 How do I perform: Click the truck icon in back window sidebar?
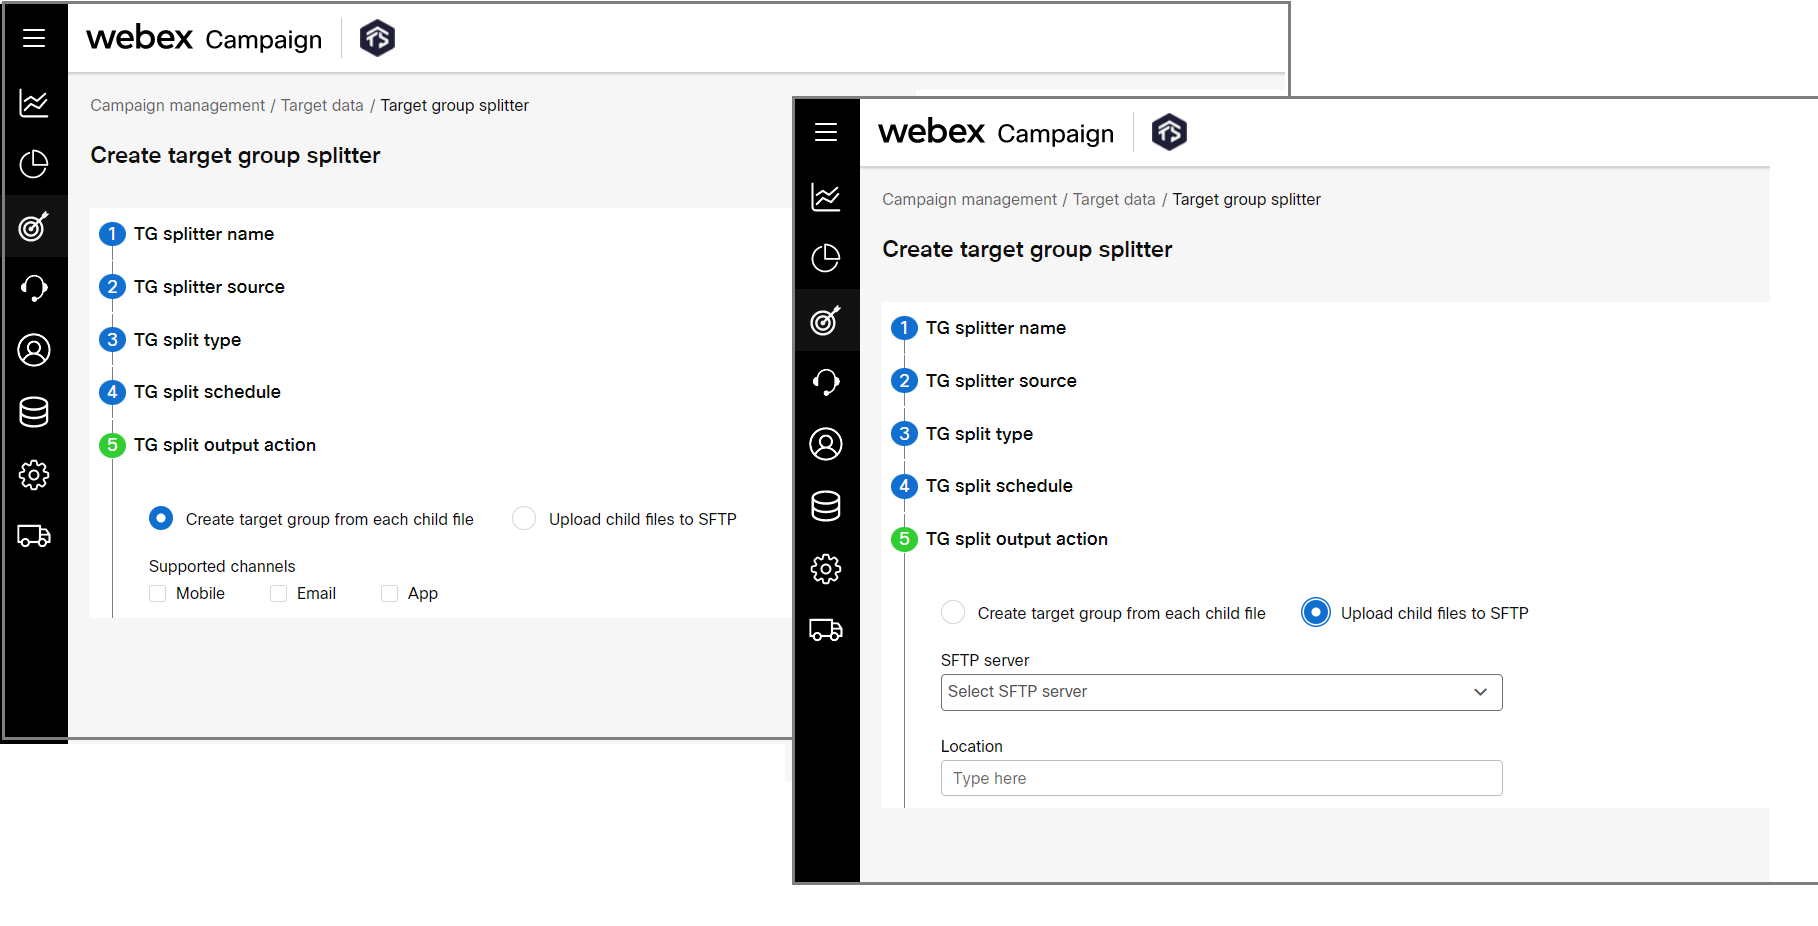(x=34, y=536)
